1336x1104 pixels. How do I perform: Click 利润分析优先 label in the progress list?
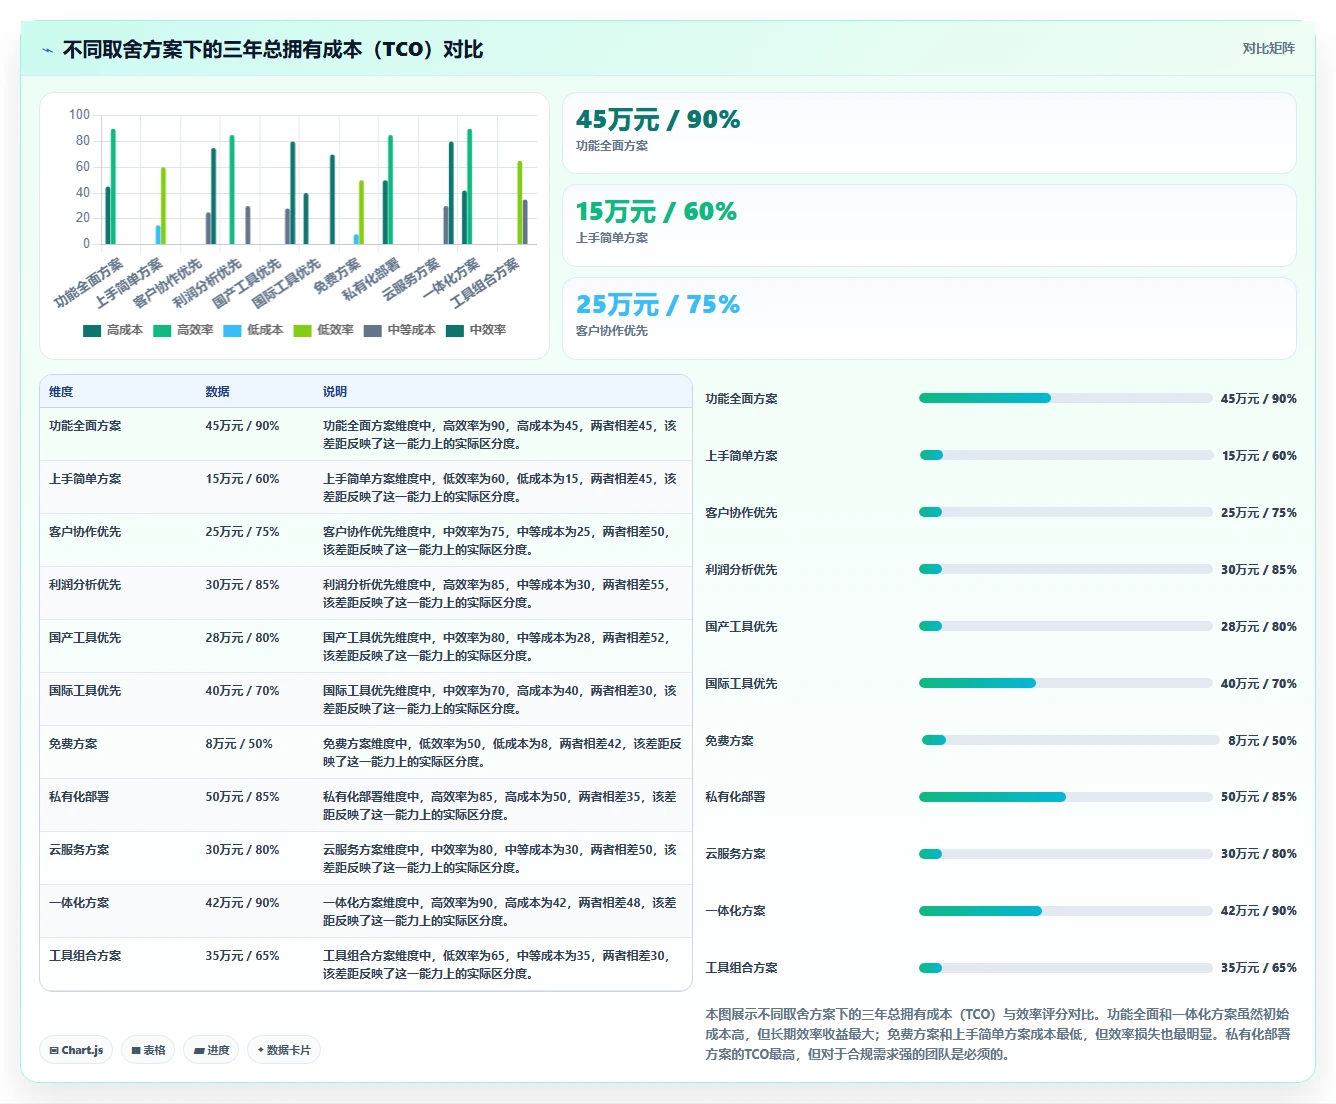(x=741, y=570)
